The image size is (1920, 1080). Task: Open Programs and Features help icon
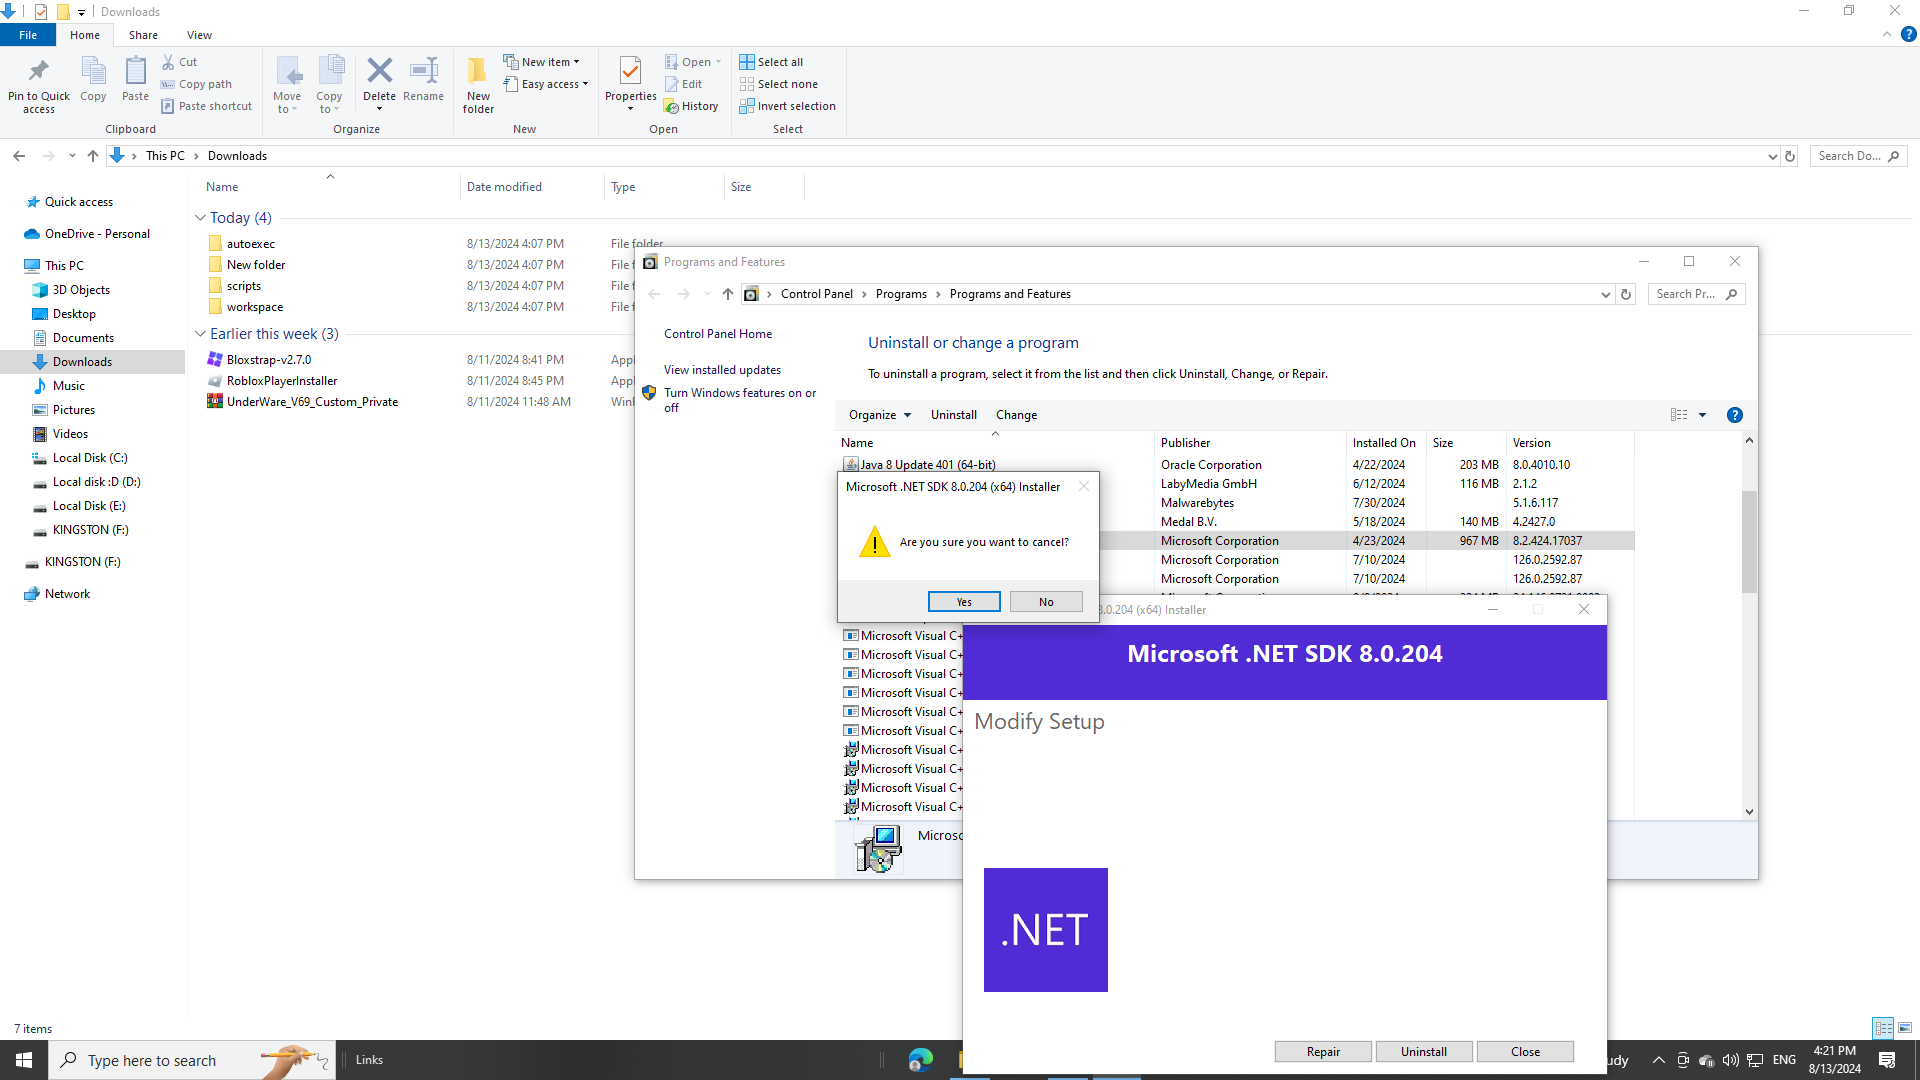[1735, 415]
